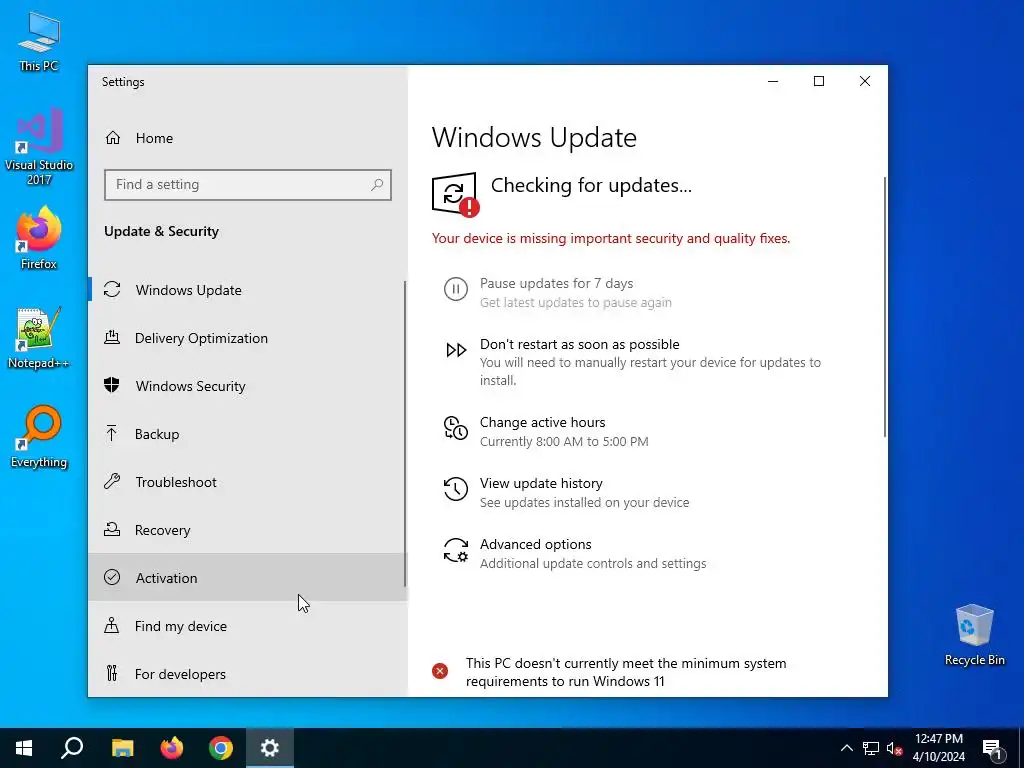The image size is (1024, 768).
Task: Click the Activation checkmark circle icon
Action: (112, 577)
